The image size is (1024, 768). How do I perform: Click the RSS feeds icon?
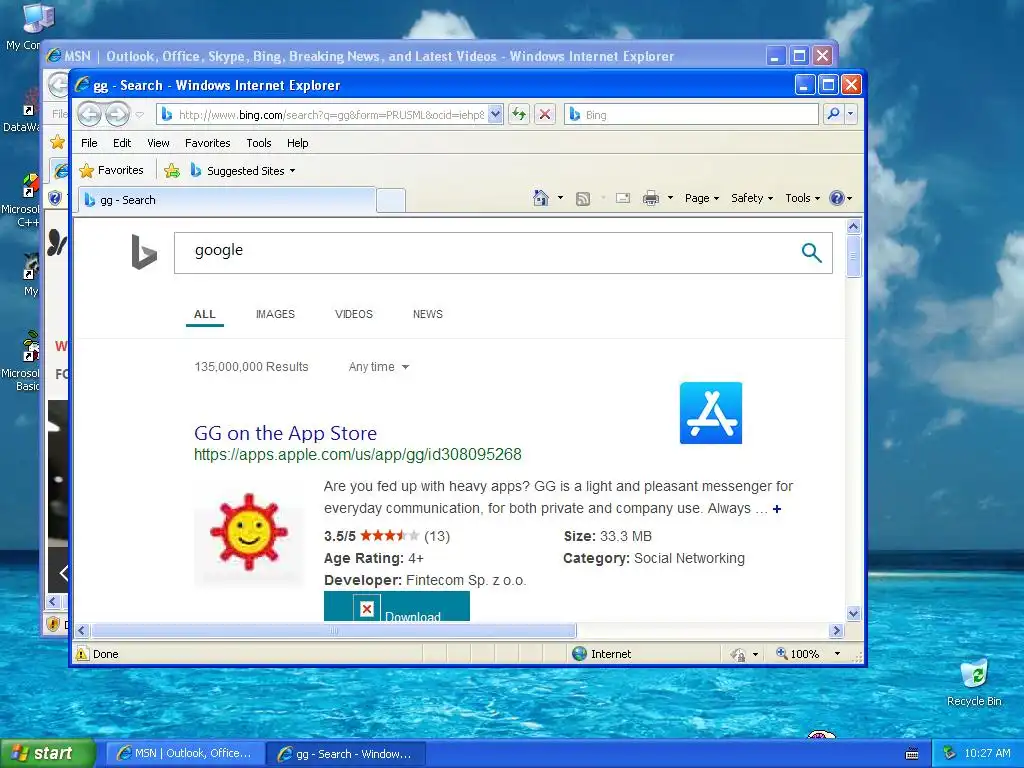[x=583, y=199]
